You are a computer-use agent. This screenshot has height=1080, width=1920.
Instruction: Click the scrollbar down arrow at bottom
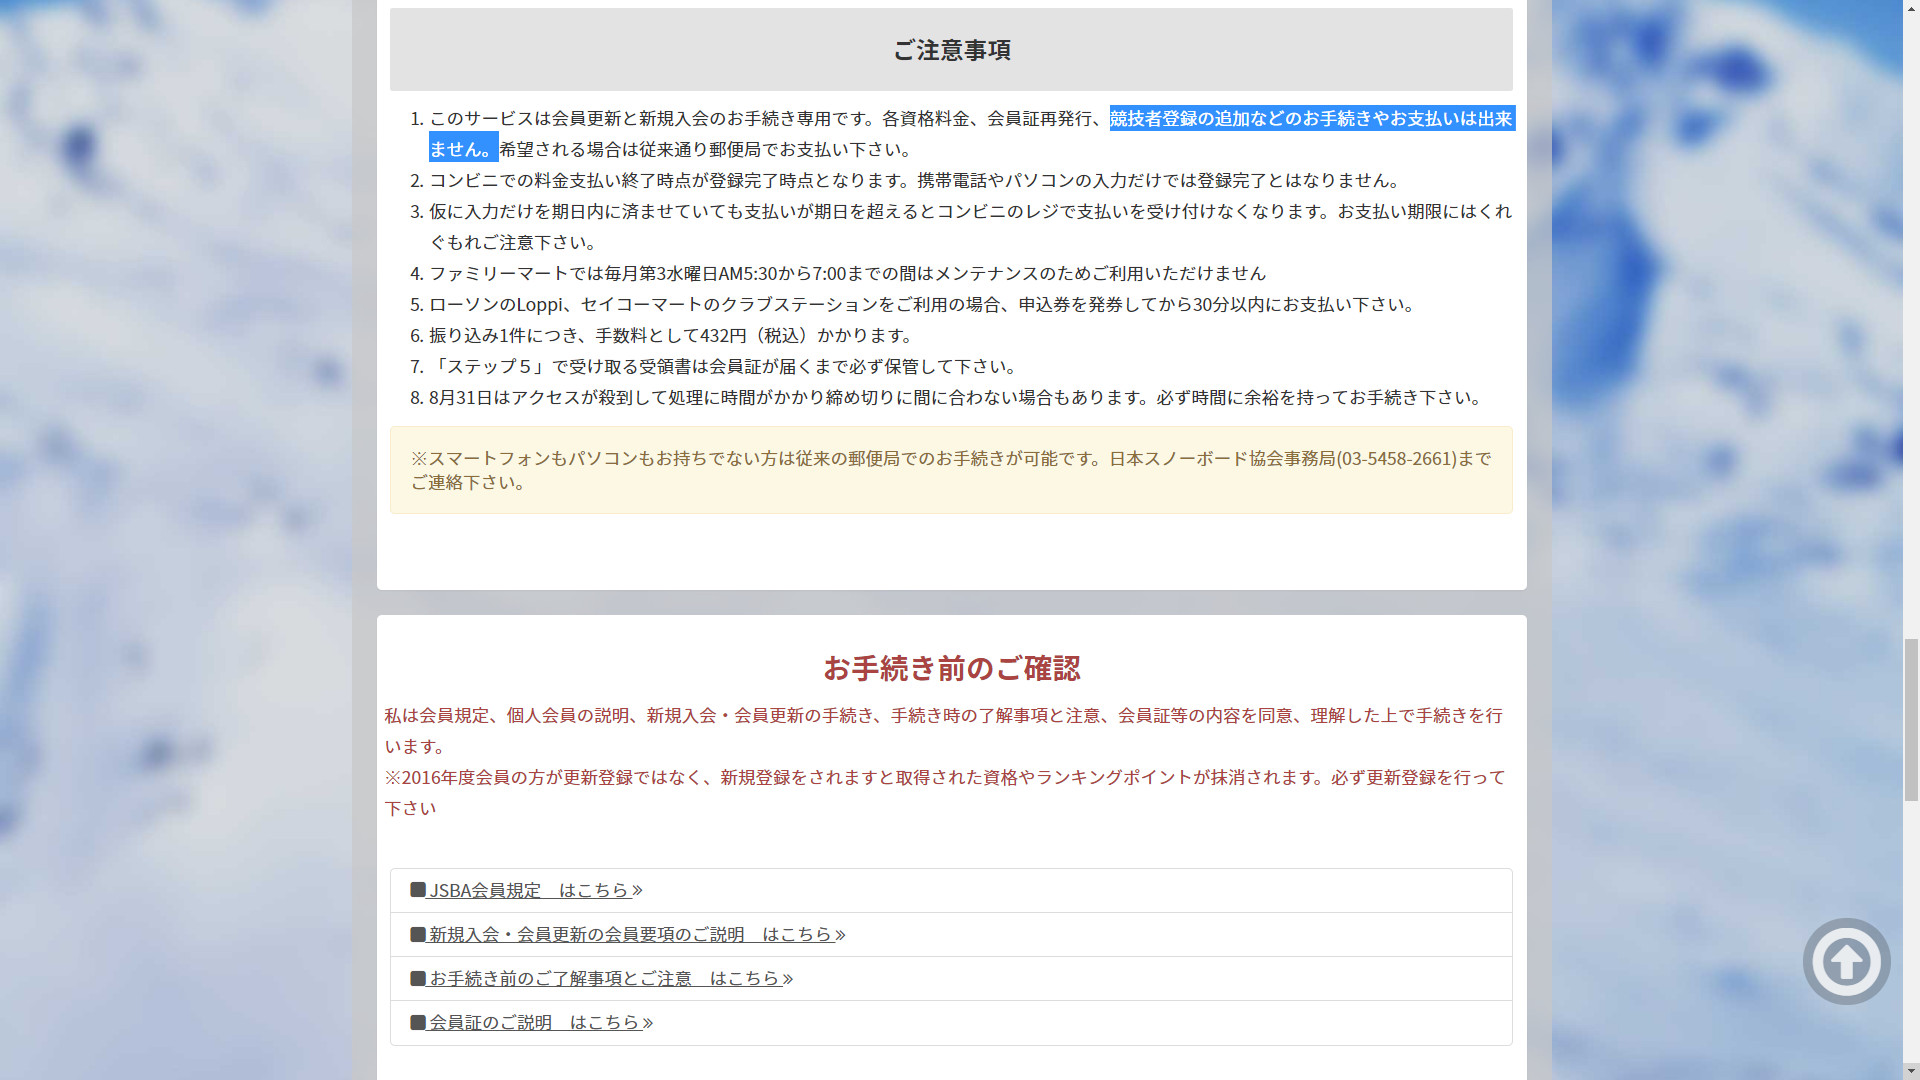1911,1071
